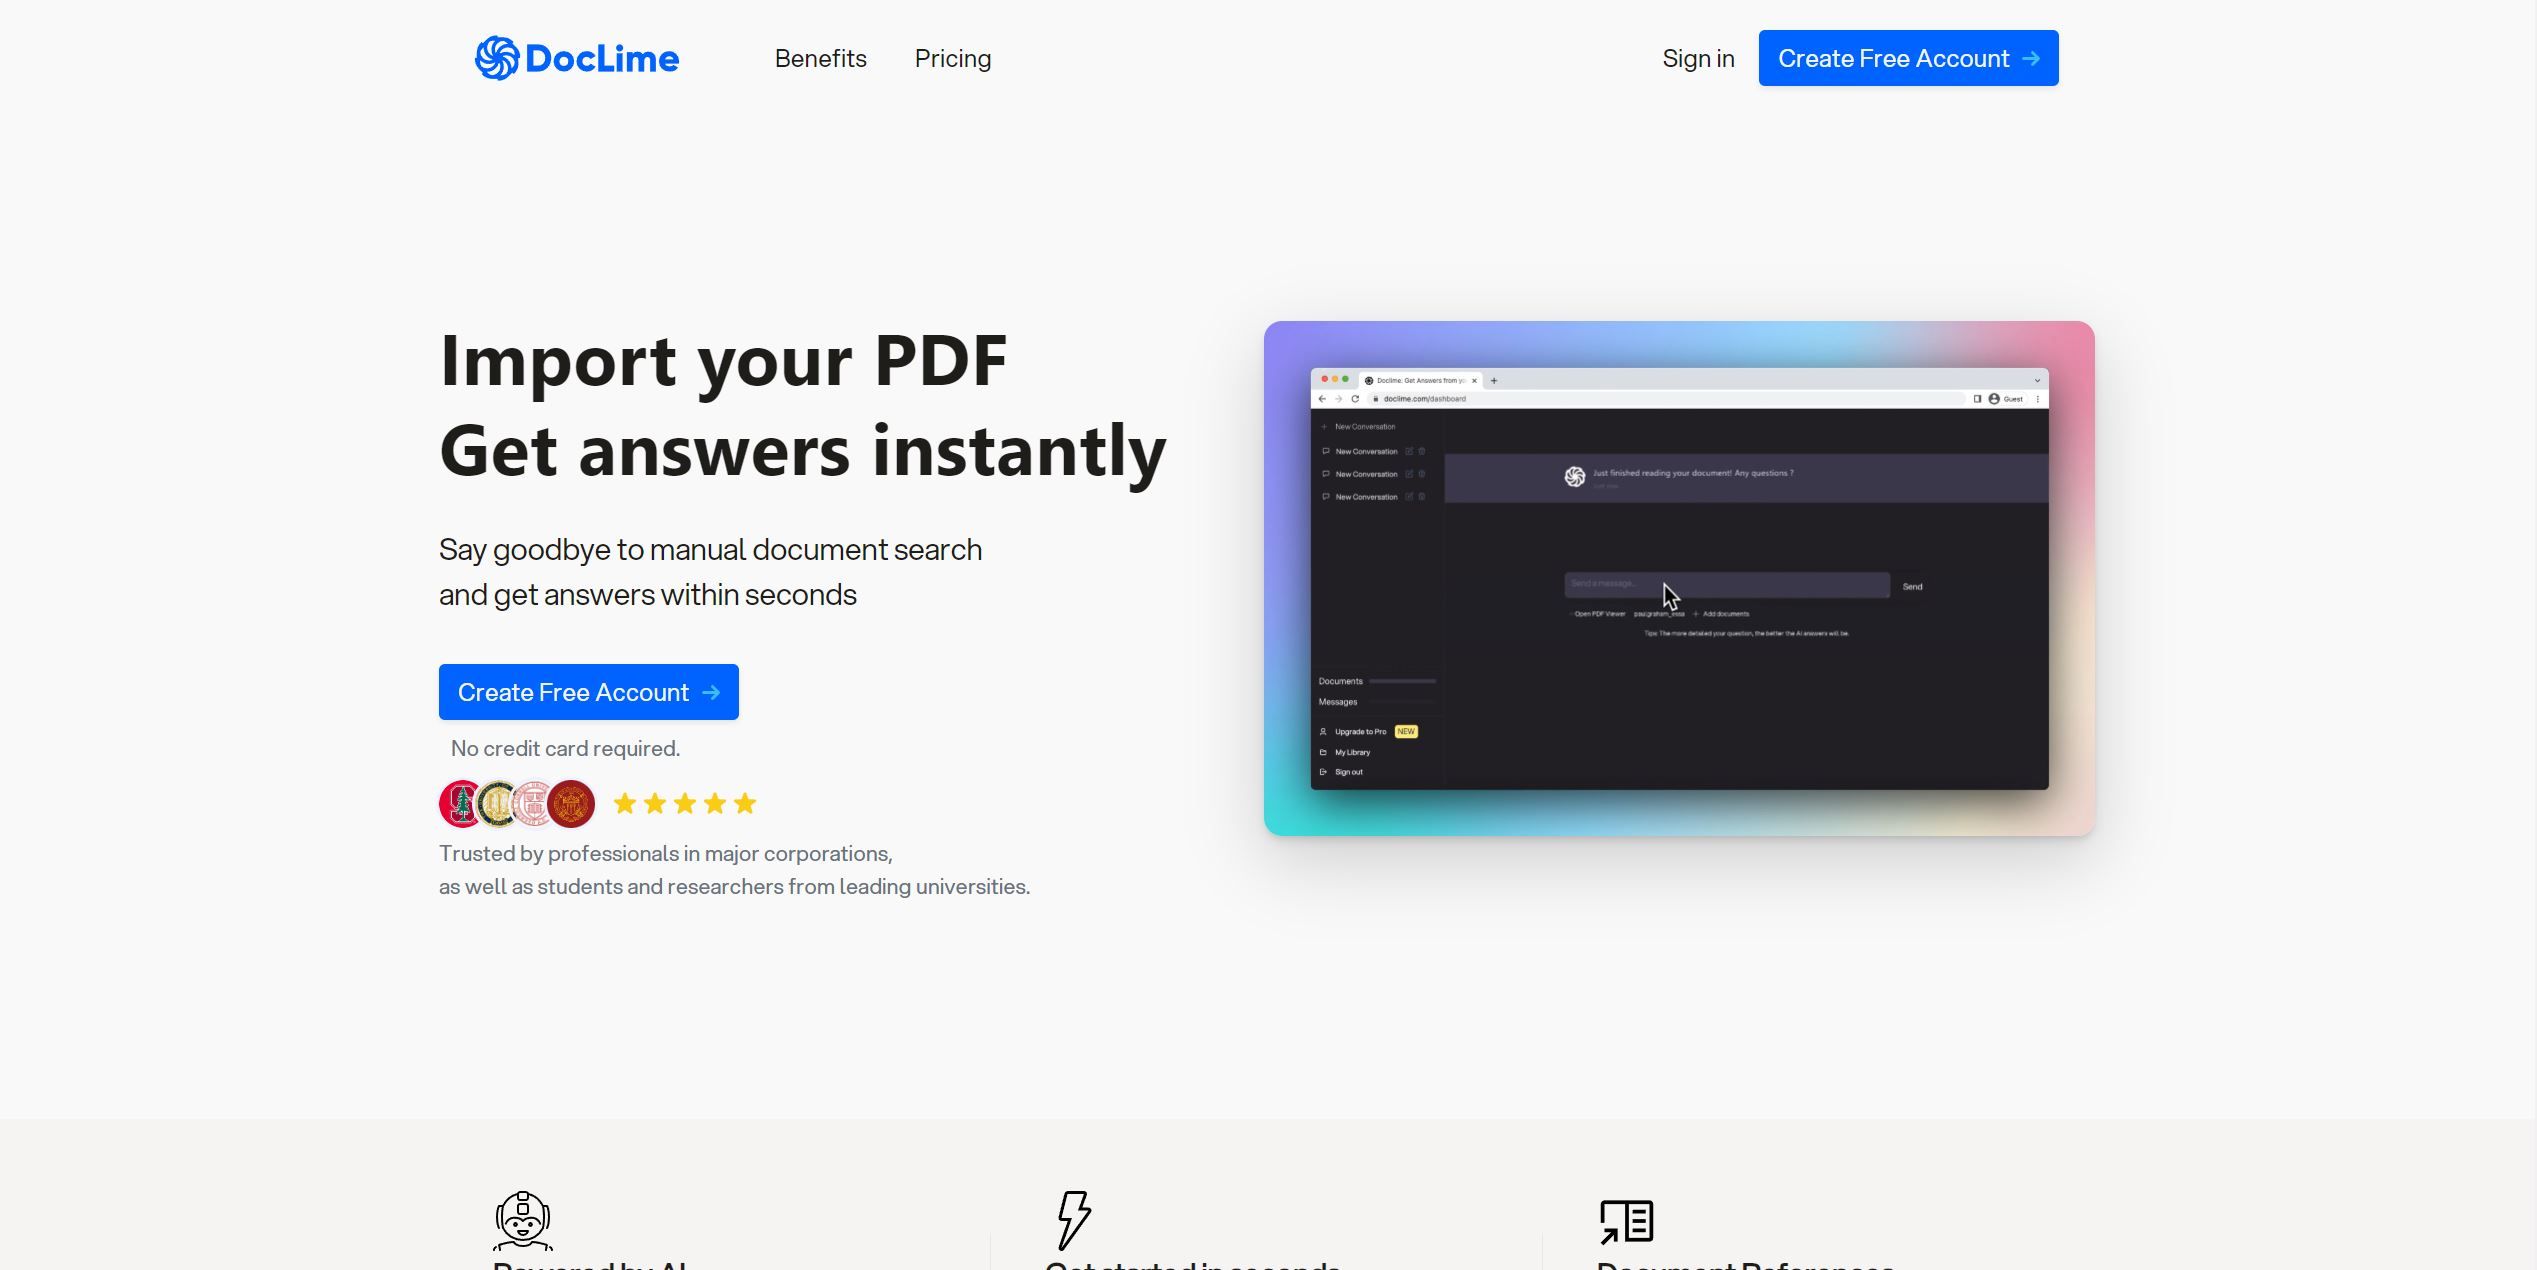The width and height of the screenshot is (2537, 1270).
Task: Open the Pricing navigation menu item
Action: (x=954, y=57)
